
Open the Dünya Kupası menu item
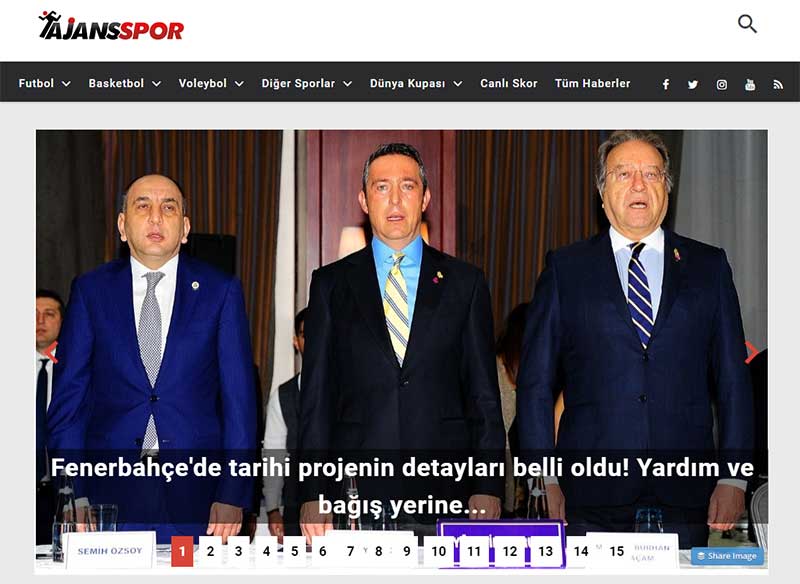pos(408,83)
